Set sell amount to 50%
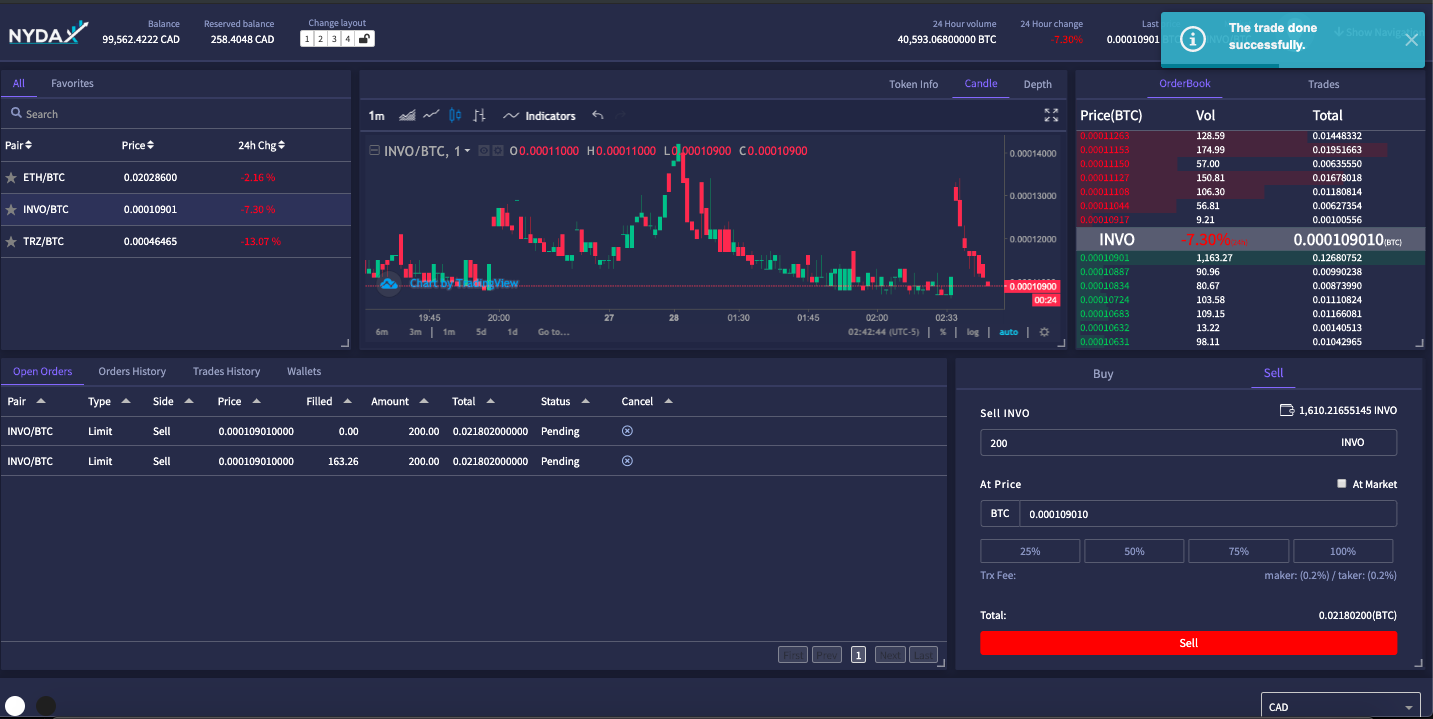This screenshot has width=1433, height=719. 1134,551
